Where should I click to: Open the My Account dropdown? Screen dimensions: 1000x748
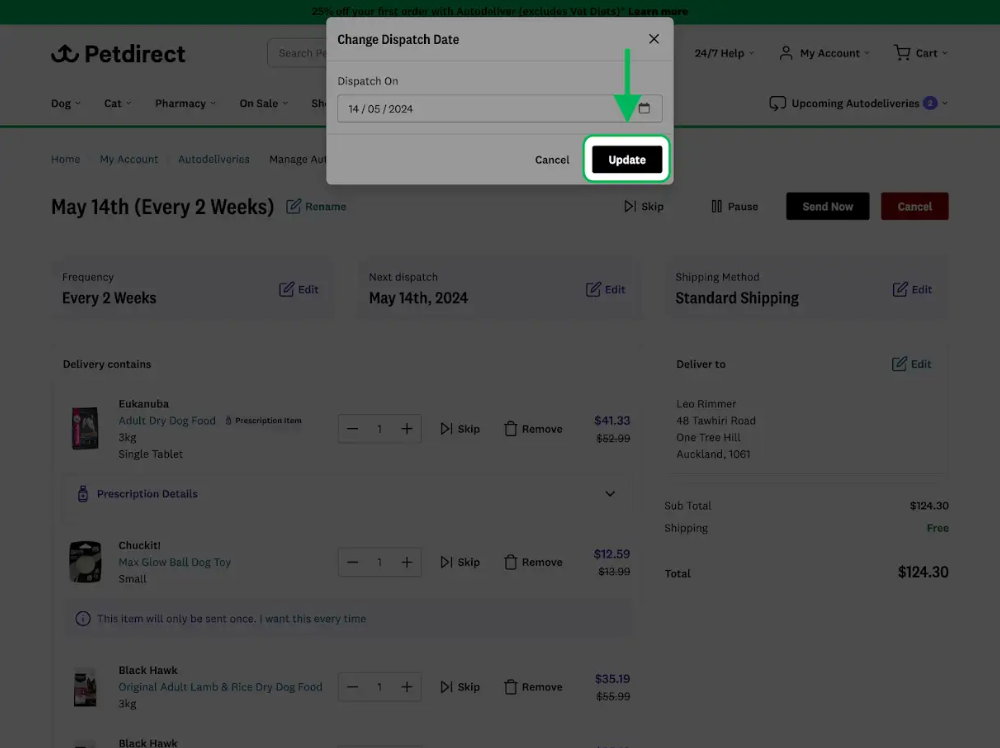[824, 53]
